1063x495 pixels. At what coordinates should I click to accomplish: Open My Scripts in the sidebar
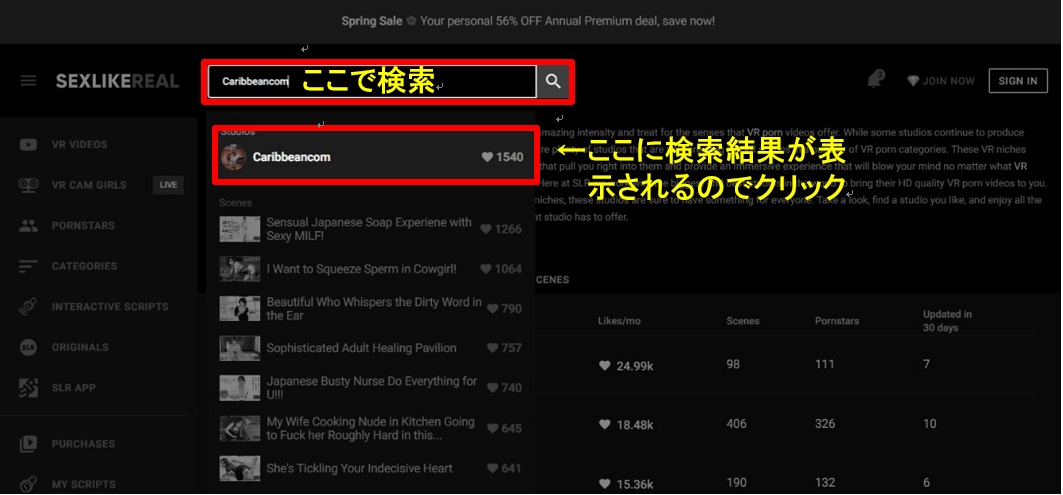[83, 485]
